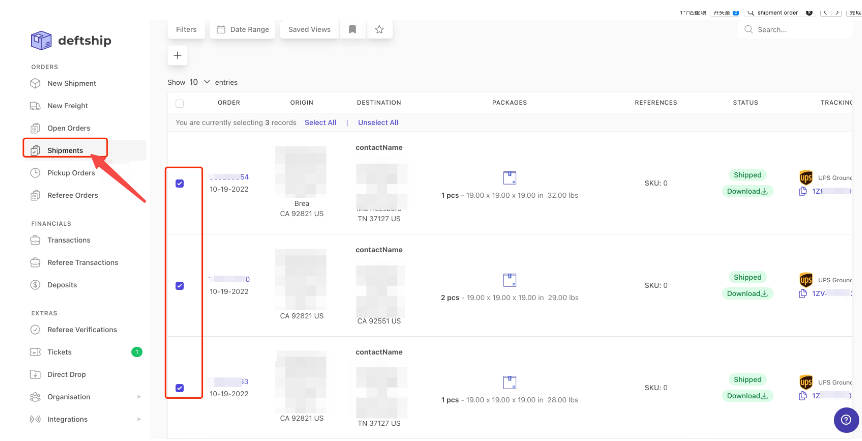
Task: Click the bookmark icon button
Action: (353, 30)
